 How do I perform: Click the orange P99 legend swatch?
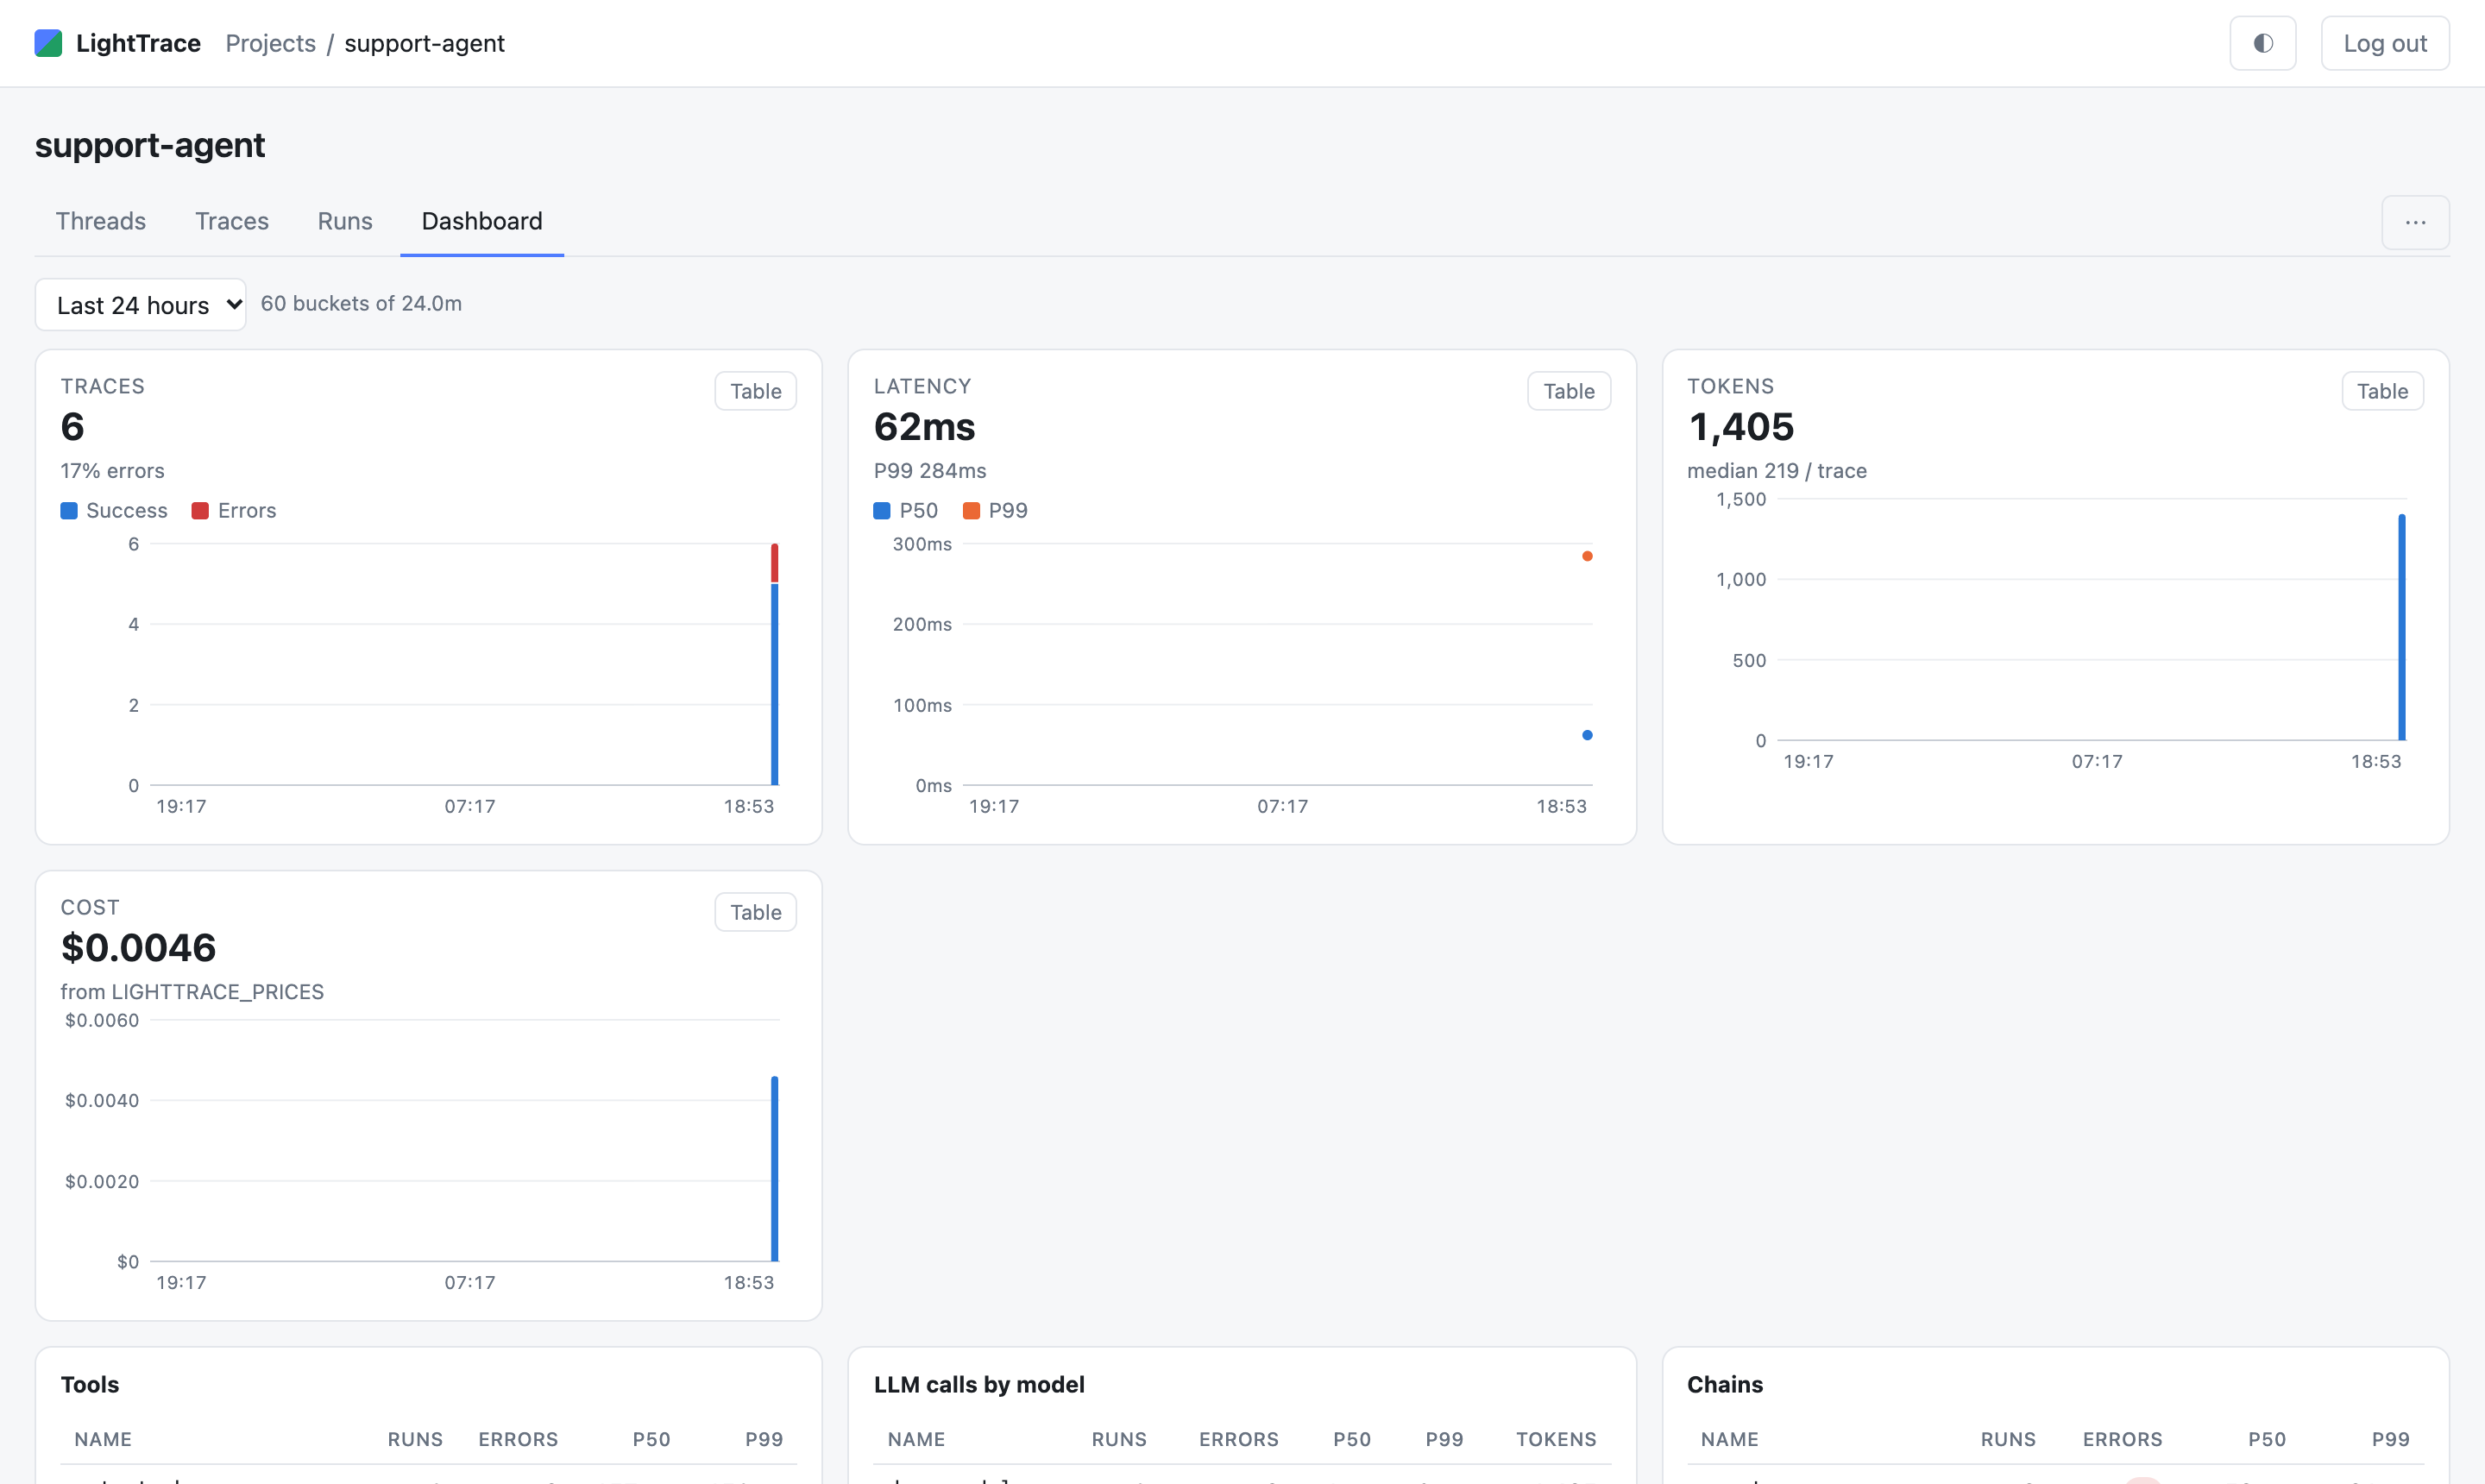(x=971, y=511)
